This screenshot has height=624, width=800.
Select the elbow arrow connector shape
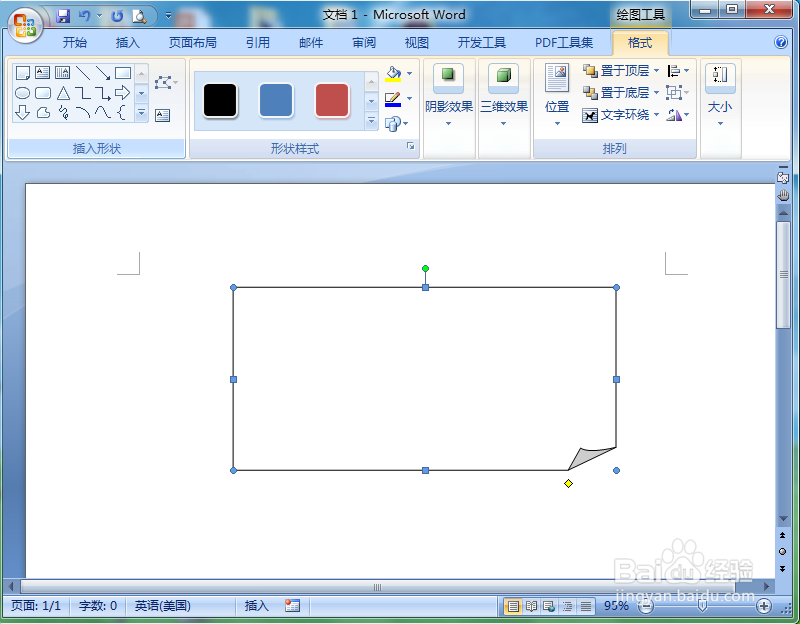(x=103, y=93)
